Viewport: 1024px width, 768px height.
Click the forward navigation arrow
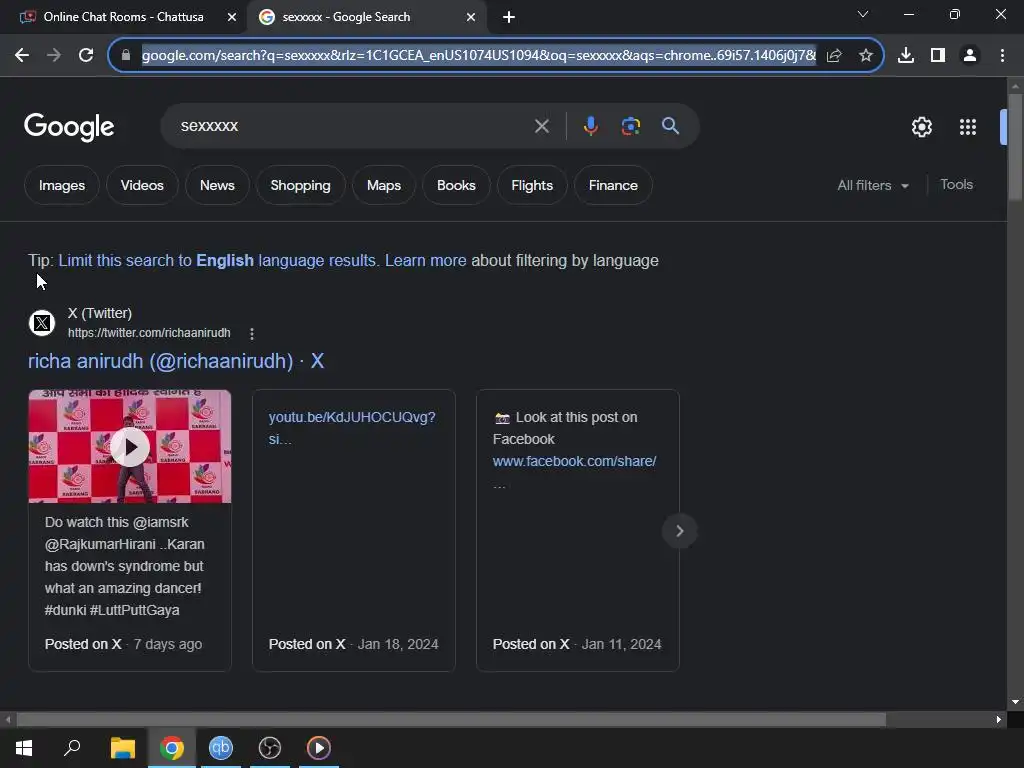click(54, 56)
